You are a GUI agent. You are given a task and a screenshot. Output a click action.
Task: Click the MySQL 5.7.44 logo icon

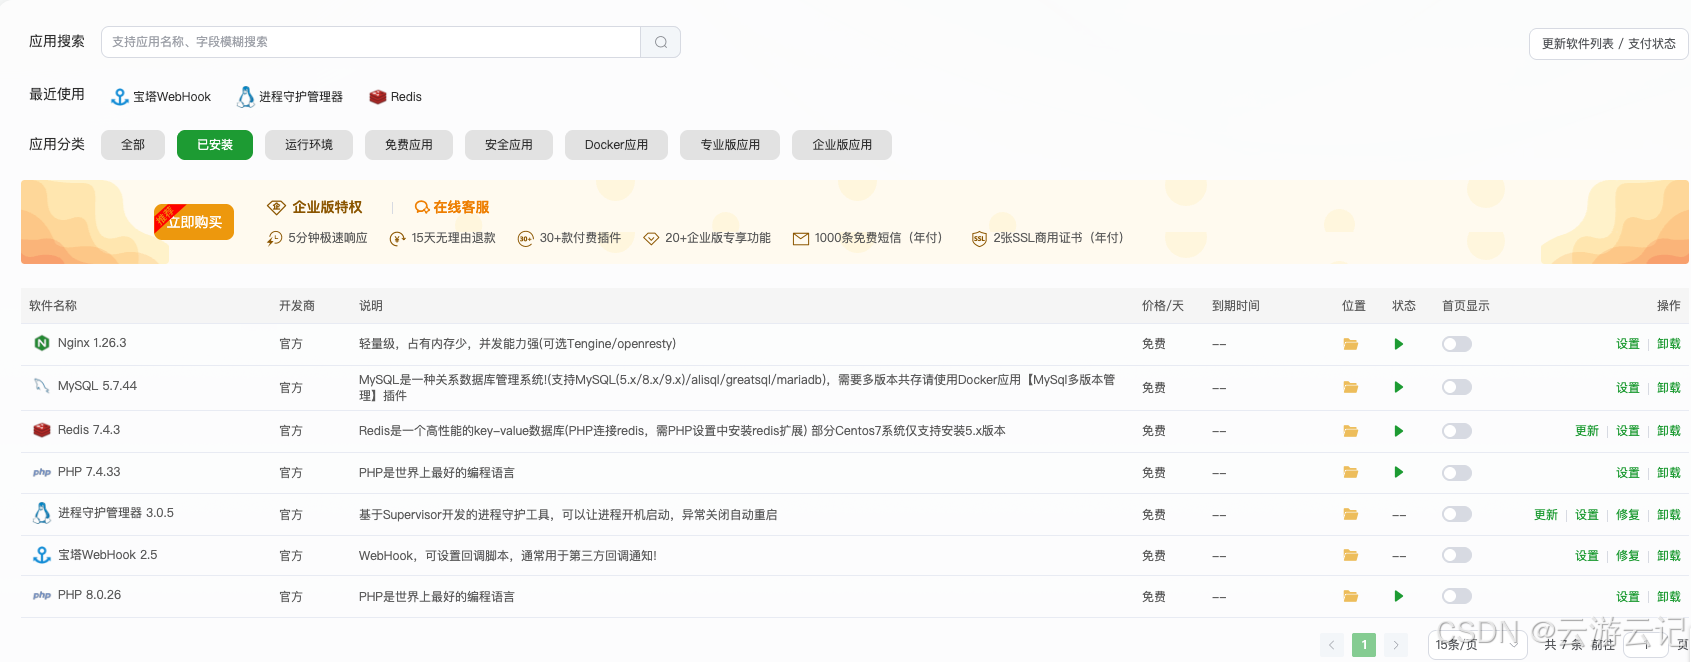pos(42,386)
